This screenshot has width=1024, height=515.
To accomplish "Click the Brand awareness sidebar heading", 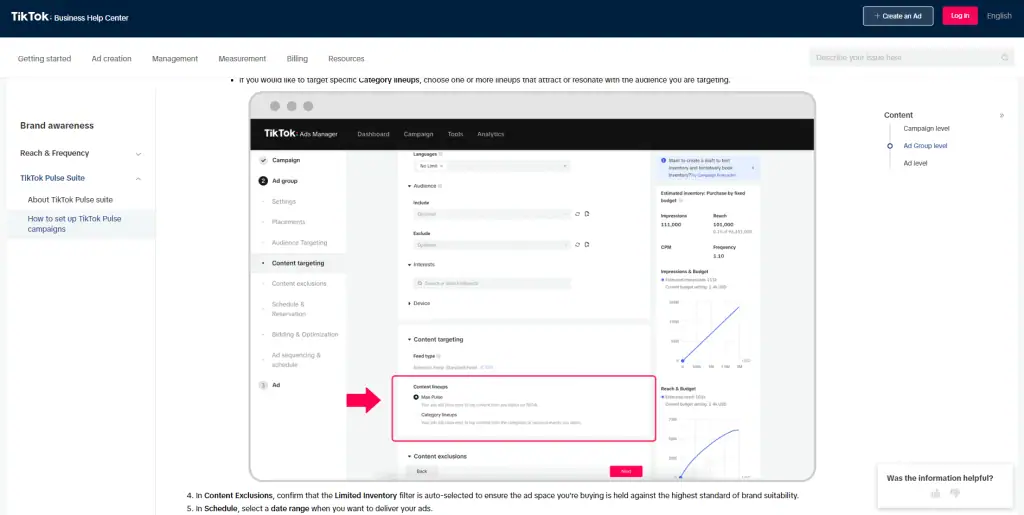I will point(57,125).
